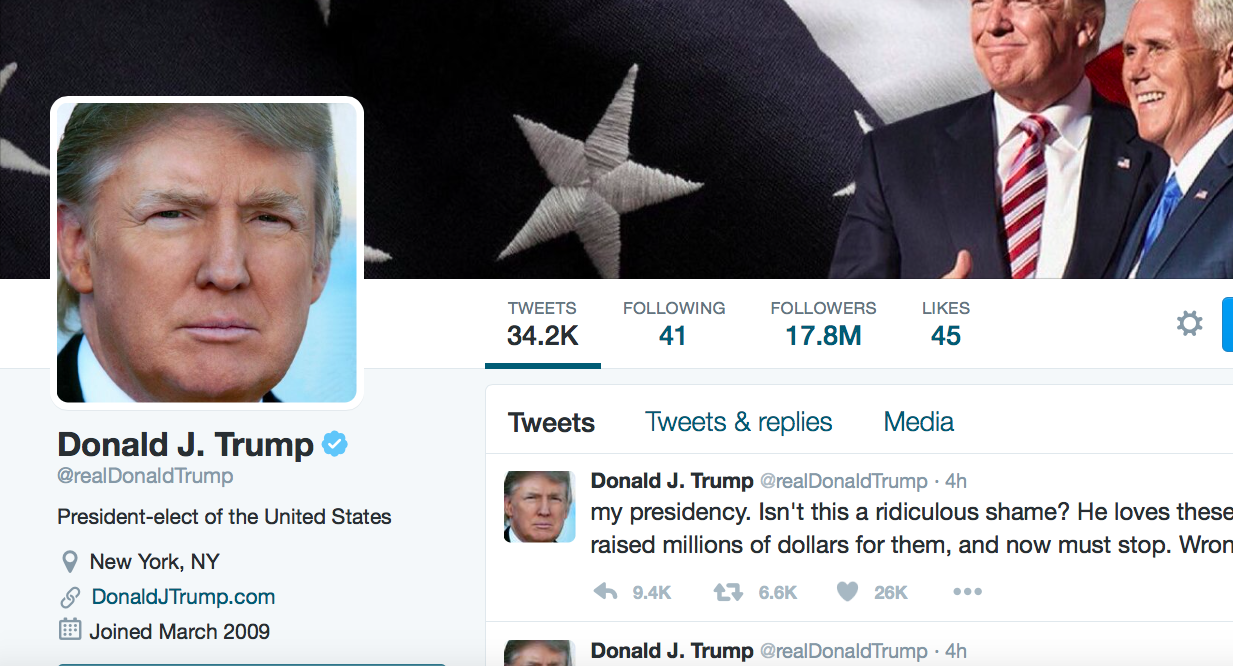Click the 4h timestamp on first tweet
The height and width of the screenshot is (666, 1233).
click(x=955, y=481)
